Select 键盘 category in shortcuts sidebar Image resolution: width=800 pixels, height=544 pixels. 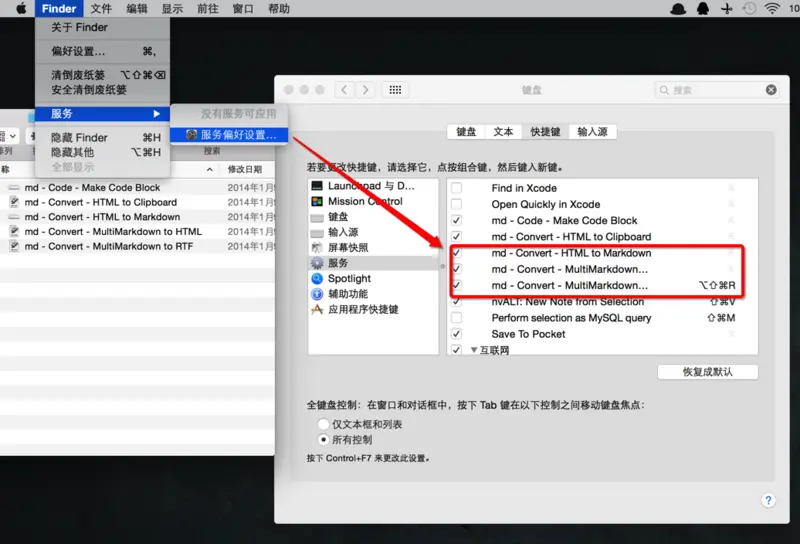point(373,217)
